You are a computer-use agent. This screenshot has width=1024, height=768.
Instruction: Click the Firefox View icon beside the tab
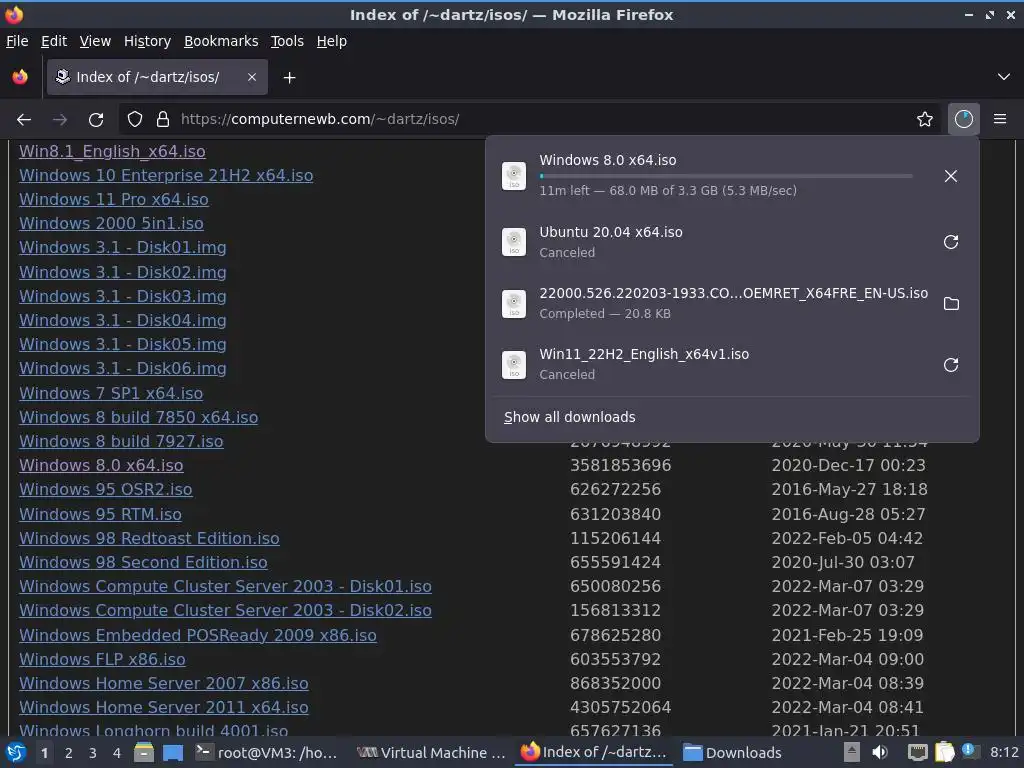pos(20,77)
